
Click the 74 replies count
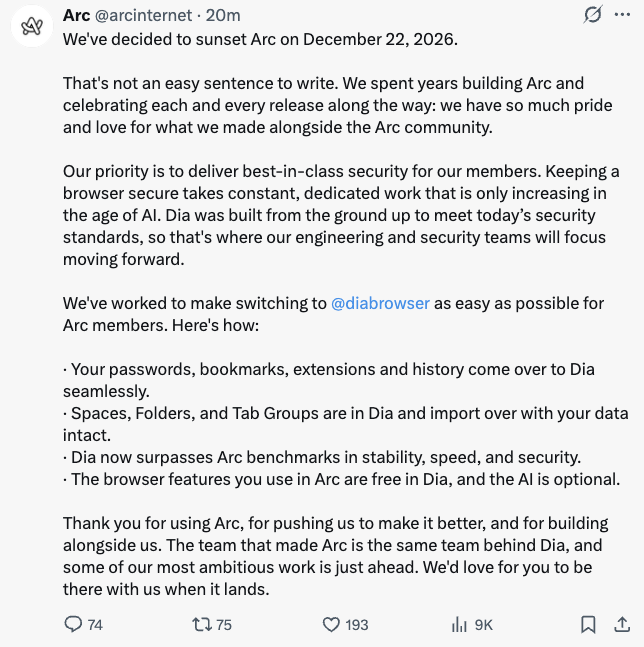(95, 625)
